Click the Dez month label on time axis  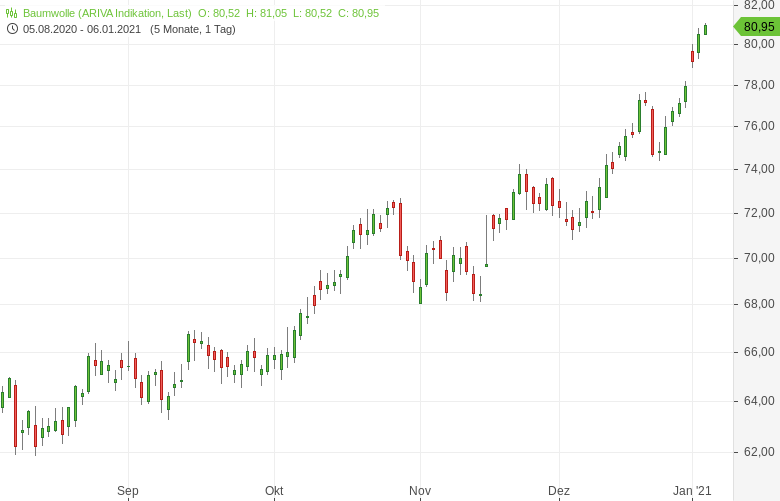click(559, 491)
